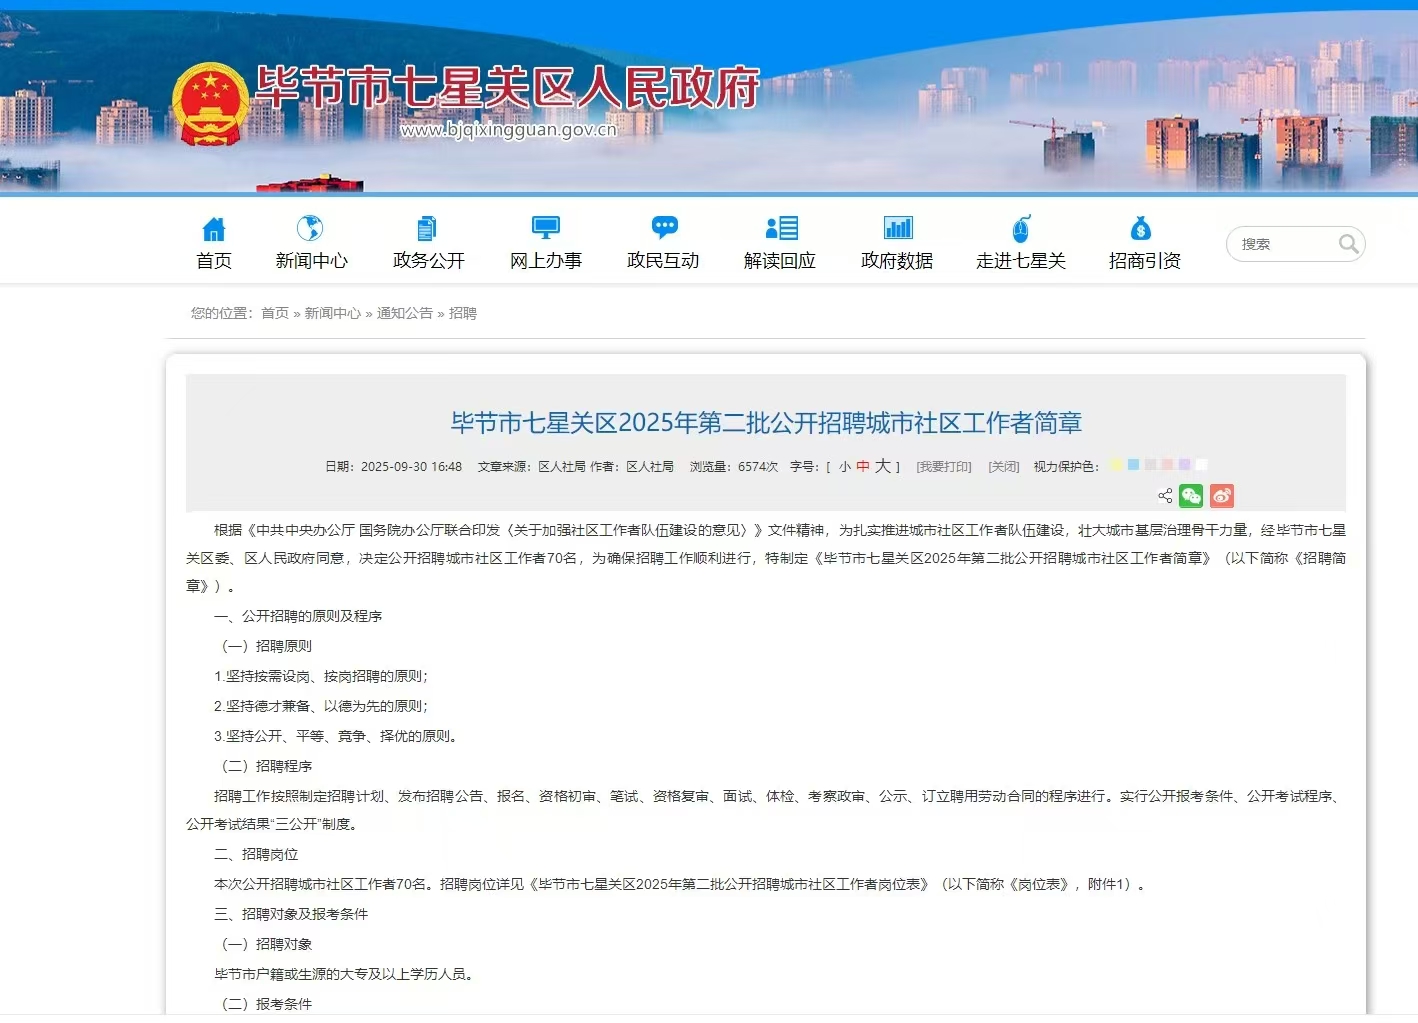Apply the blue eye-protection color swatch
1418x1023 pixels.
[1133, 464]
